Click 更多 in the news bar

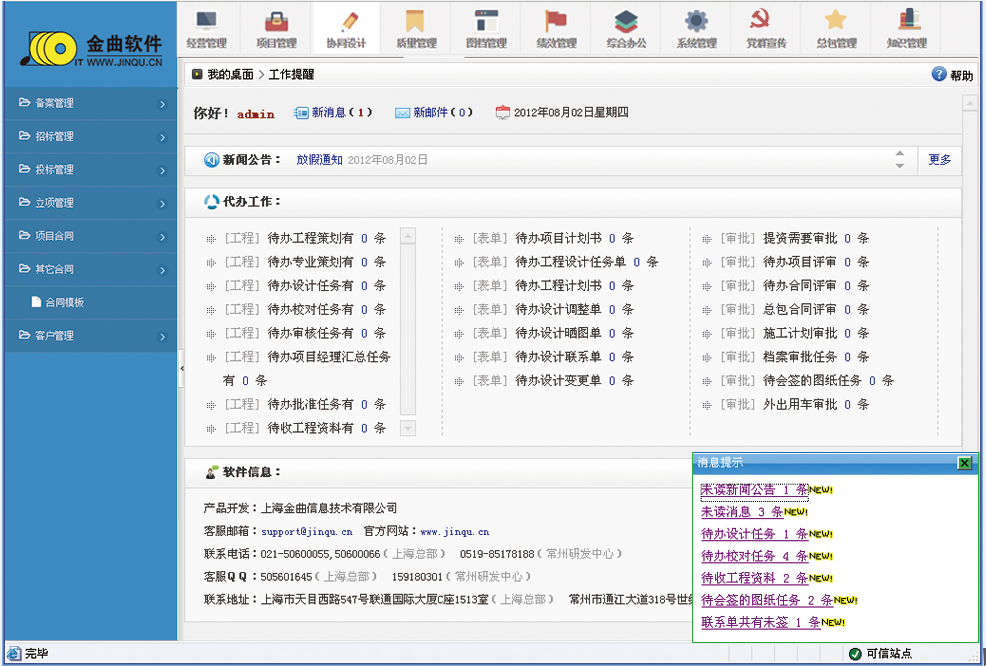click(939, 160)
